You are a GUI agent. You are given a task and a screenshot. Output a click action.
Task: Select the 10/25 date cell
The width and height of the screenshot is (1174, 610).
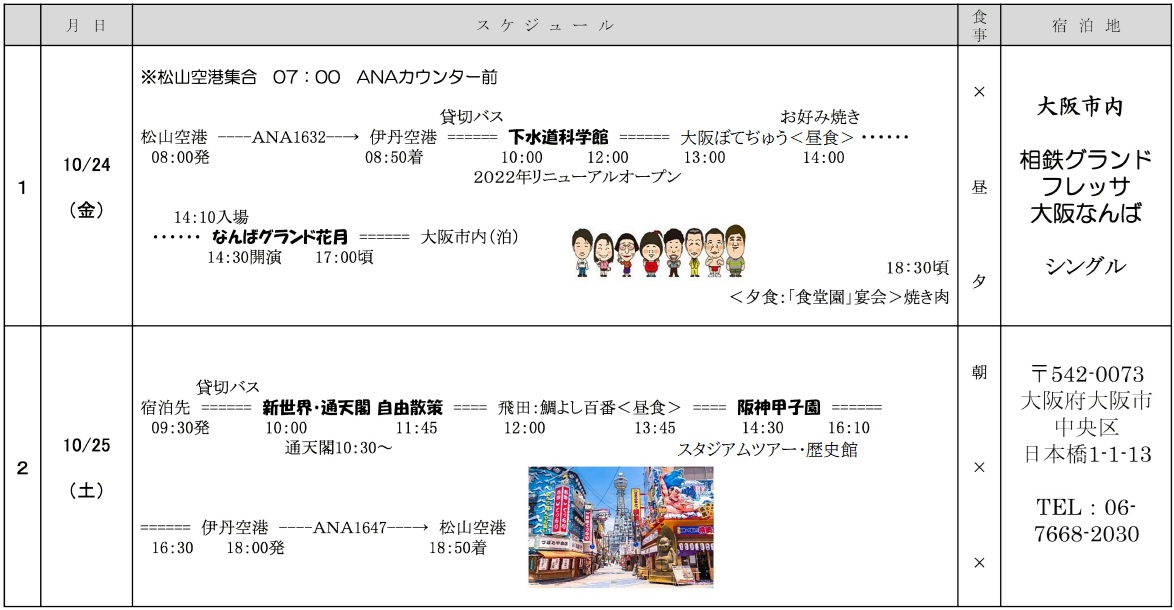[86, 446]
